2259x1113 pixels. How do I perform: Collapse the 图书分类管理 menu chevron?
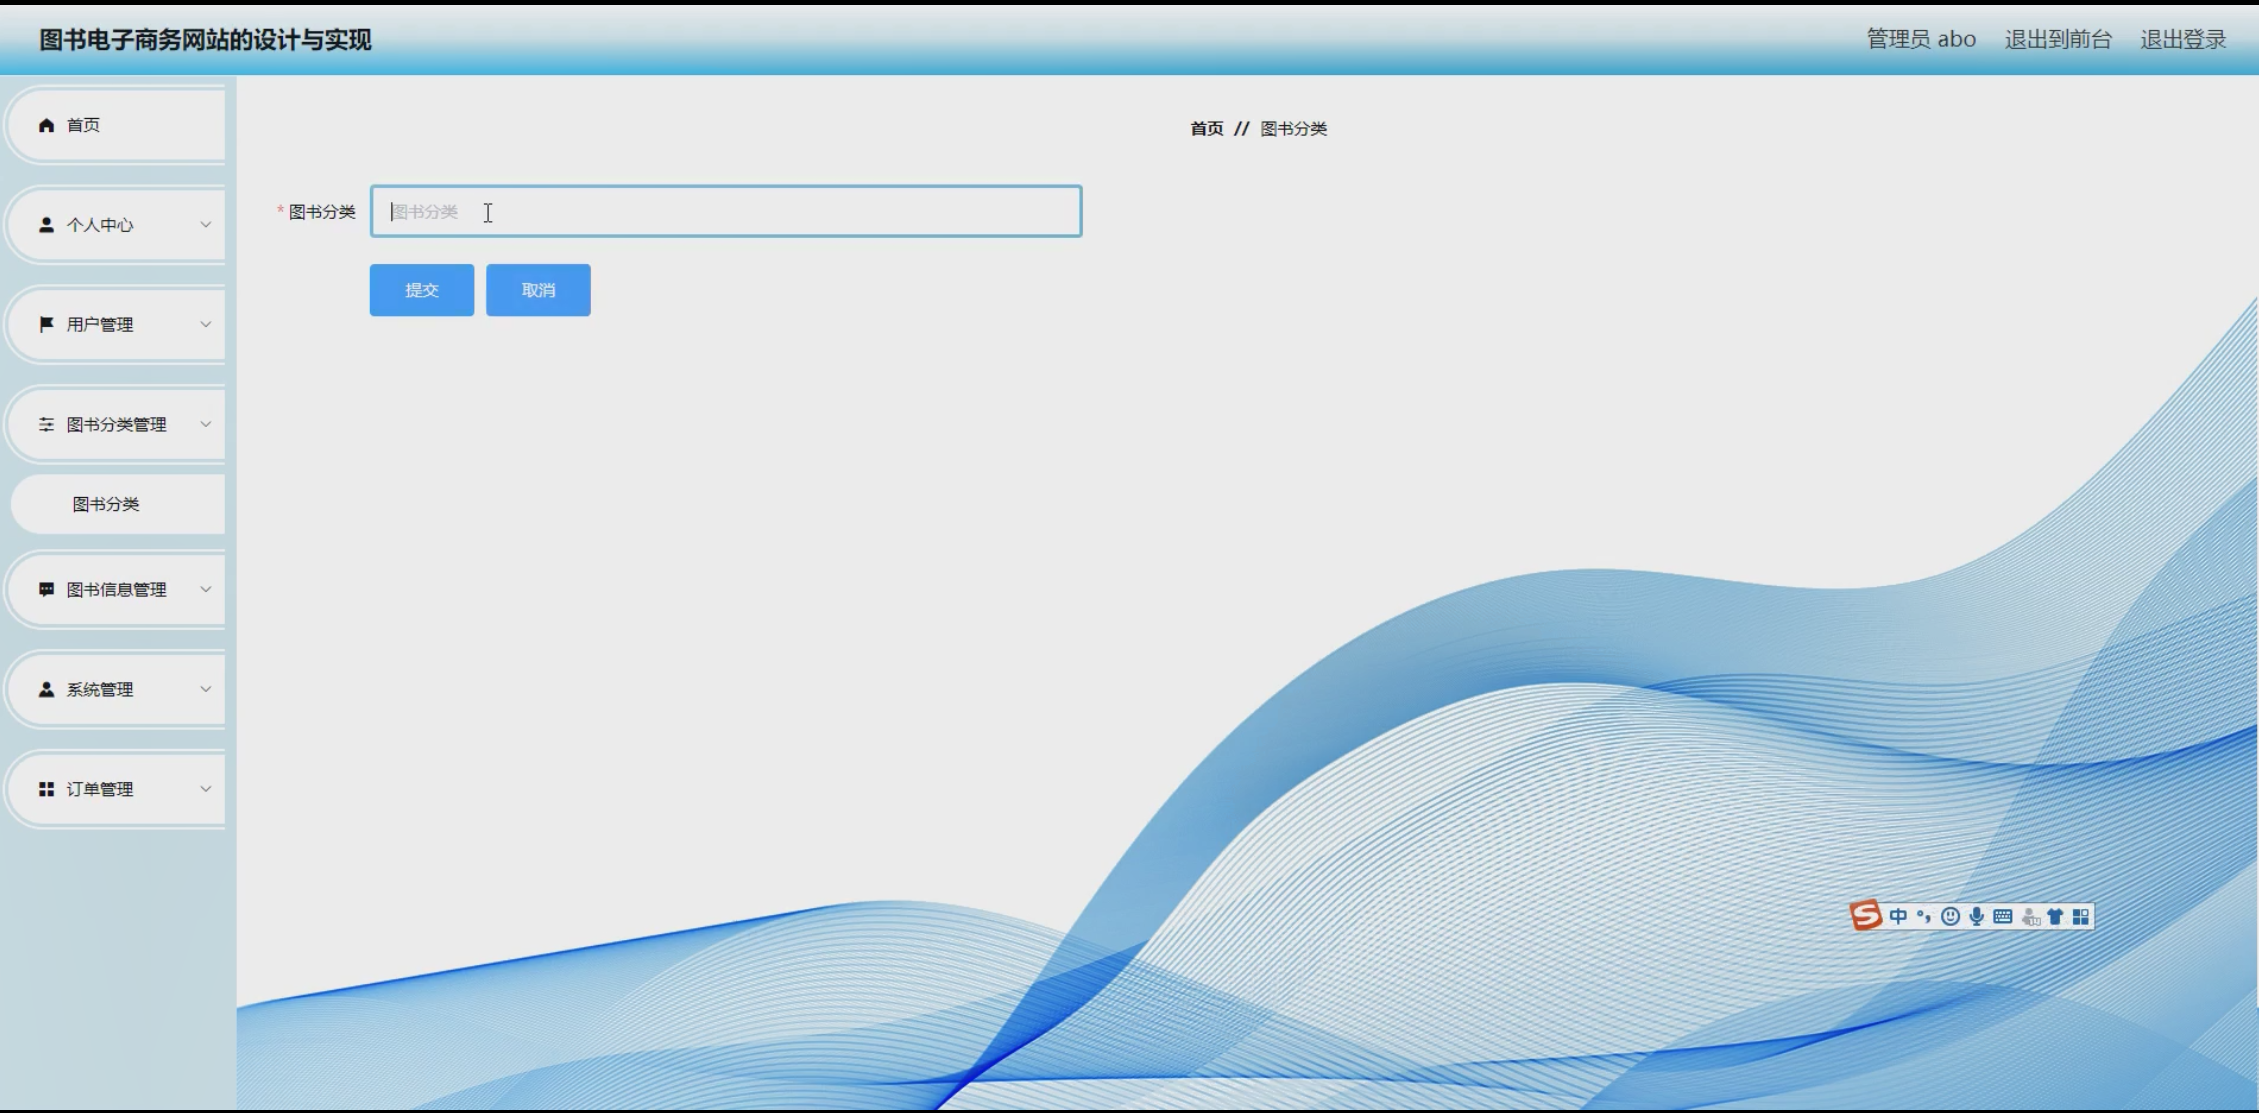click(205, 424)
